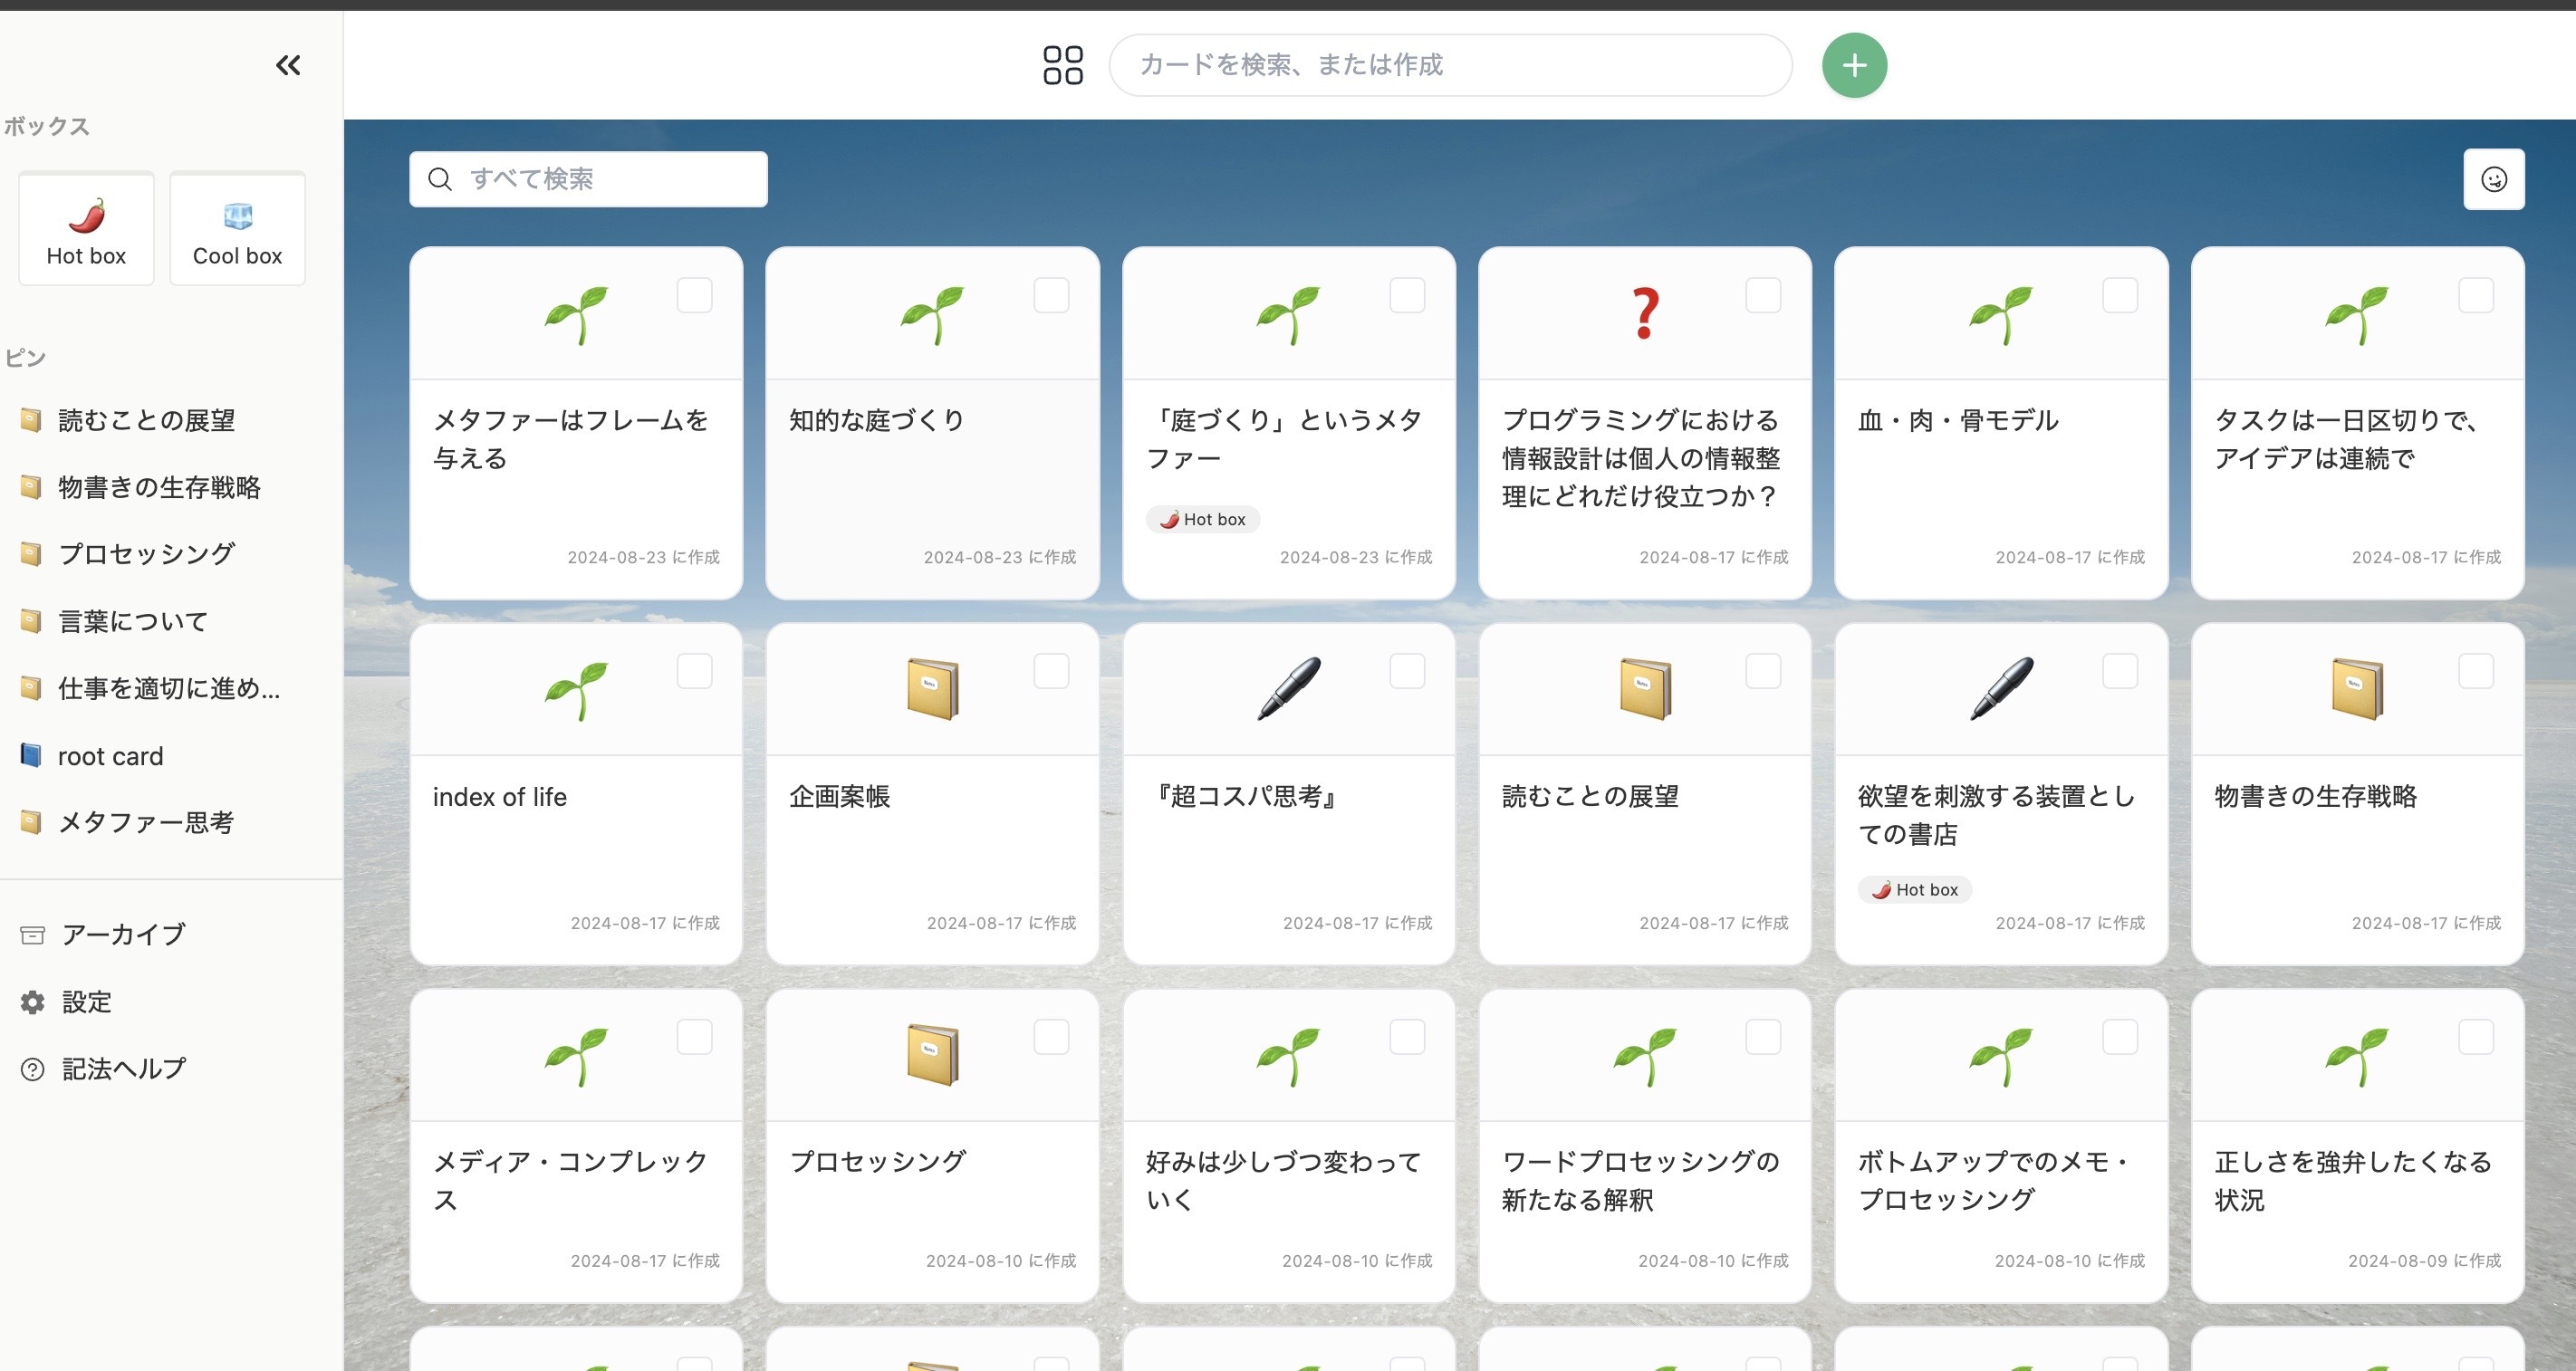Screen dimensions: 2576x1371
Task: Click the カードを検索、または作成 input field
Action: click(1449, 64)
